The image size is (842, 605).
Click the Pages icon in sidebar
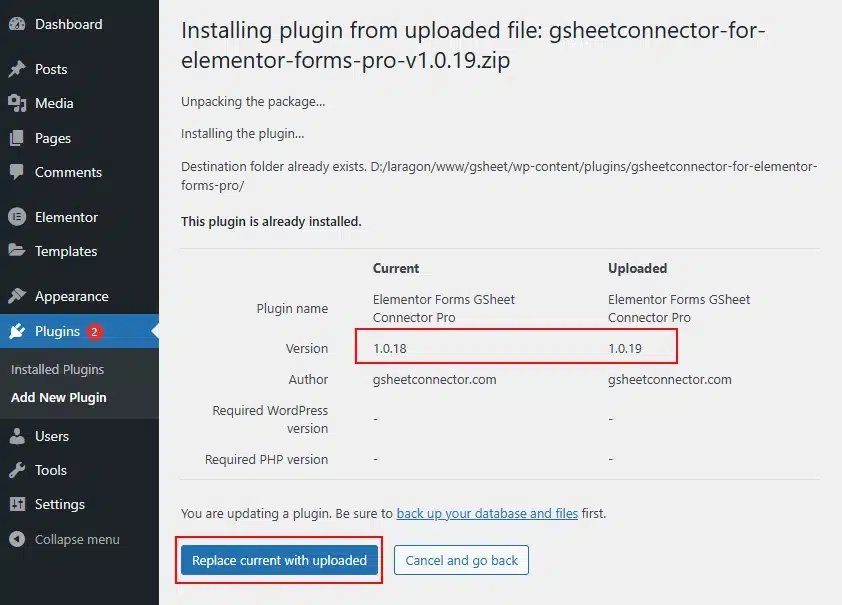coord(17,138)
